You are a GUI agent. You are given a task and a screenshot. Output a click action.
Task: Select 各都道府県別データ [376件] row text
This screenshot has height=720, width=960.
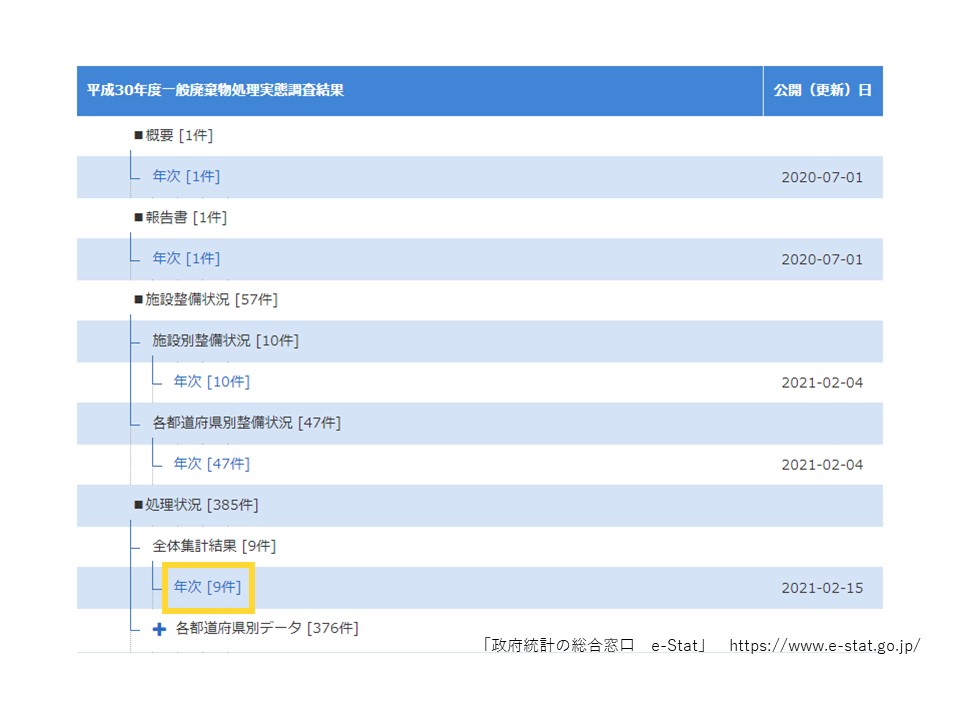click(x=267, y=628)
